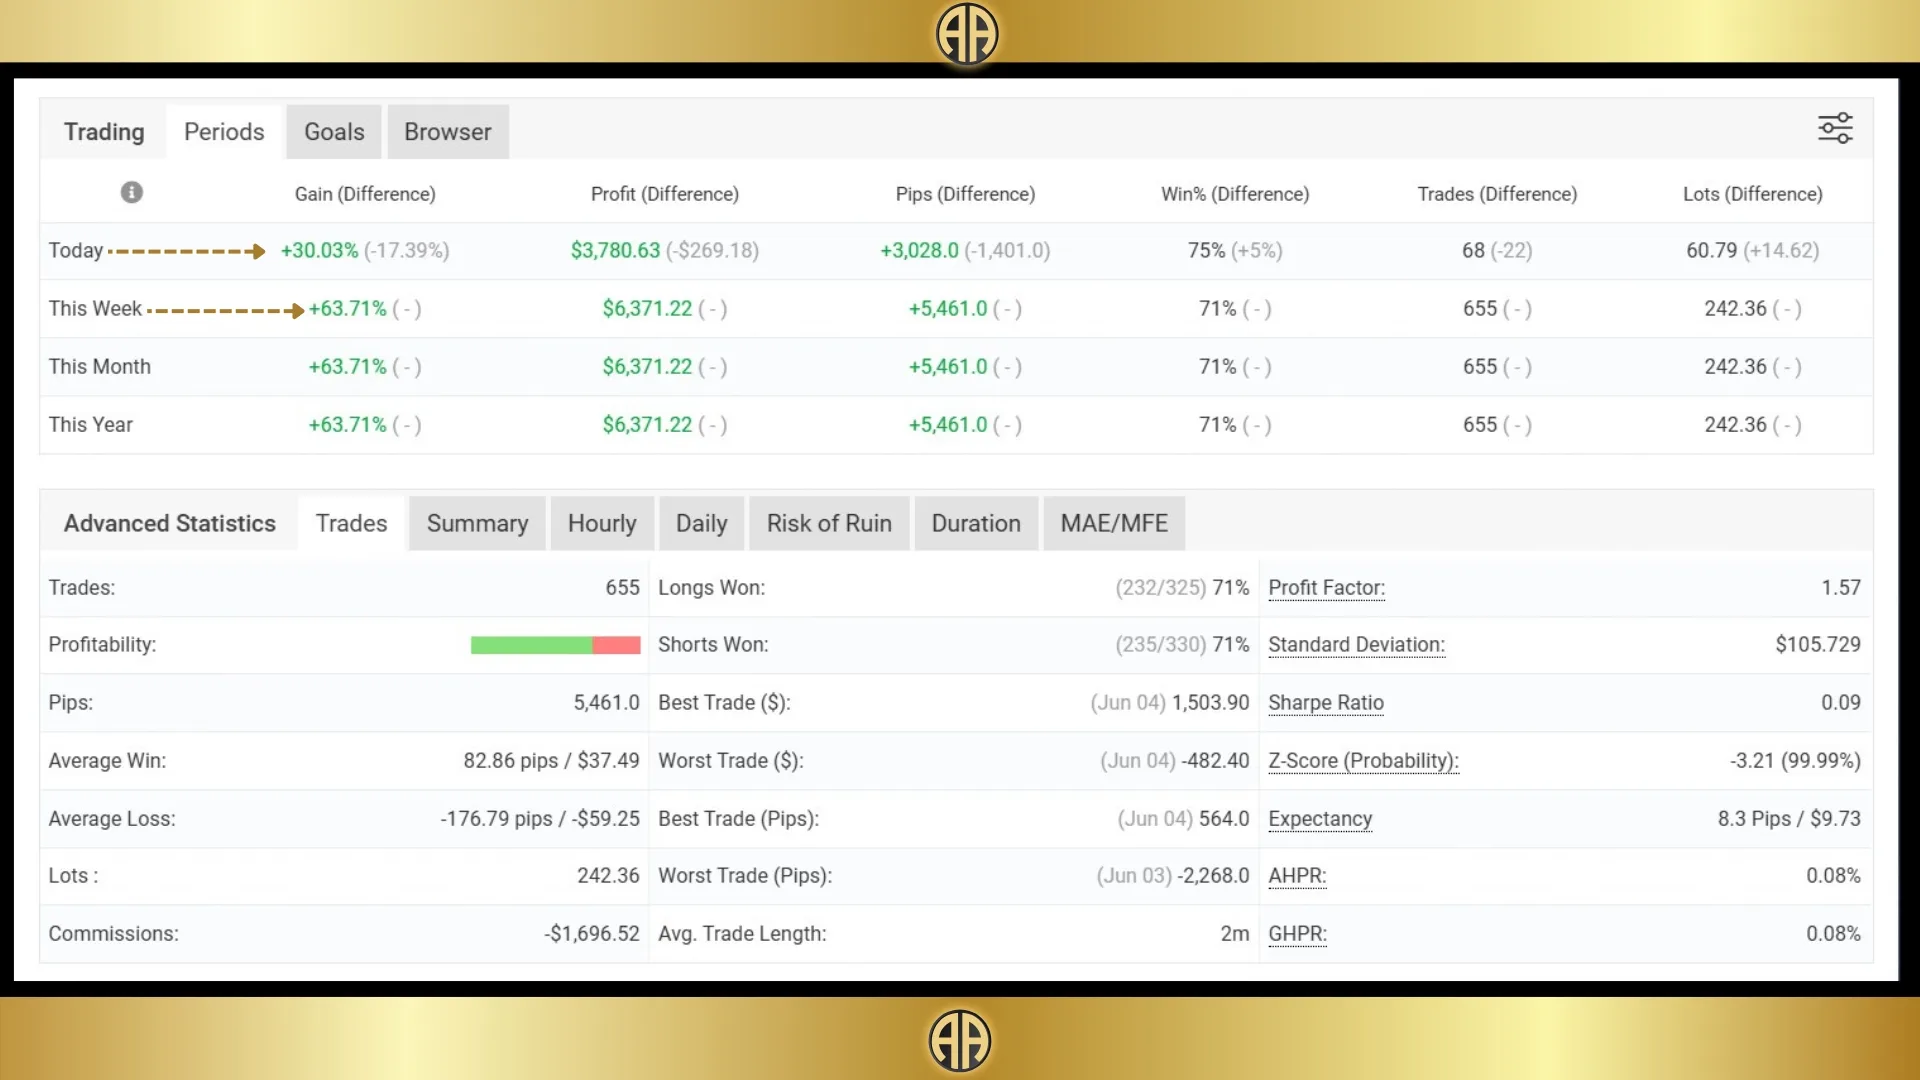Click the Longs Won (232/325) 71% value

click(x=1182, y=588)
